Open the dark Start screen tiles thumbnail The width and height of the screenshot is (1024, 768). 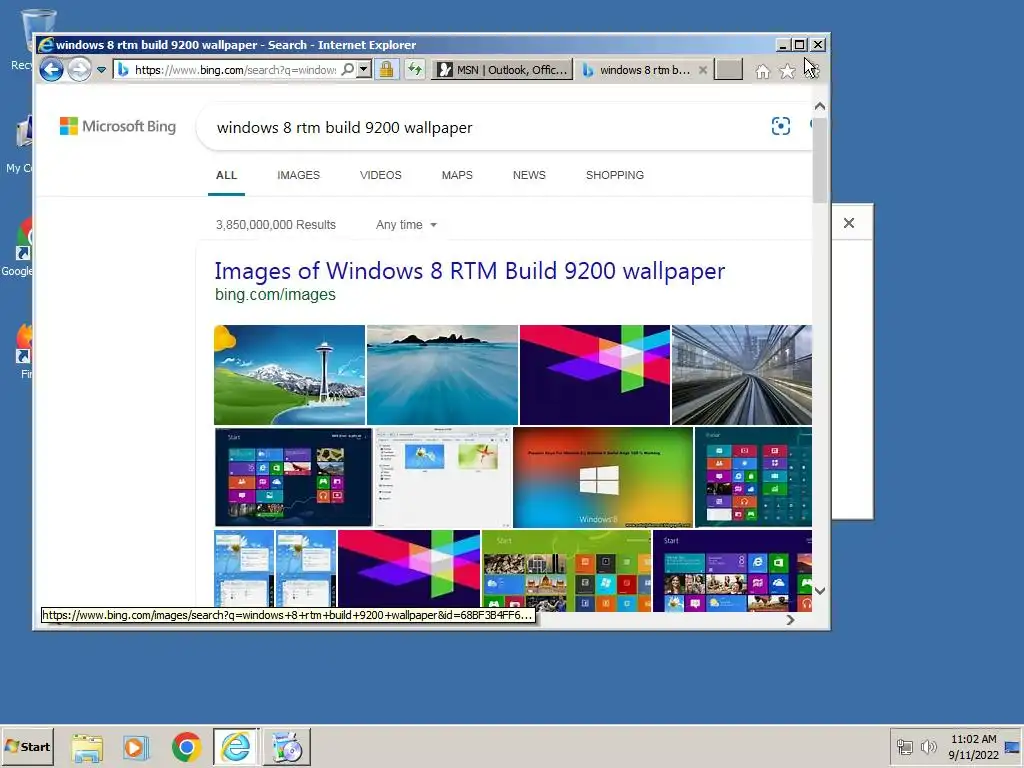coord(293,477)
